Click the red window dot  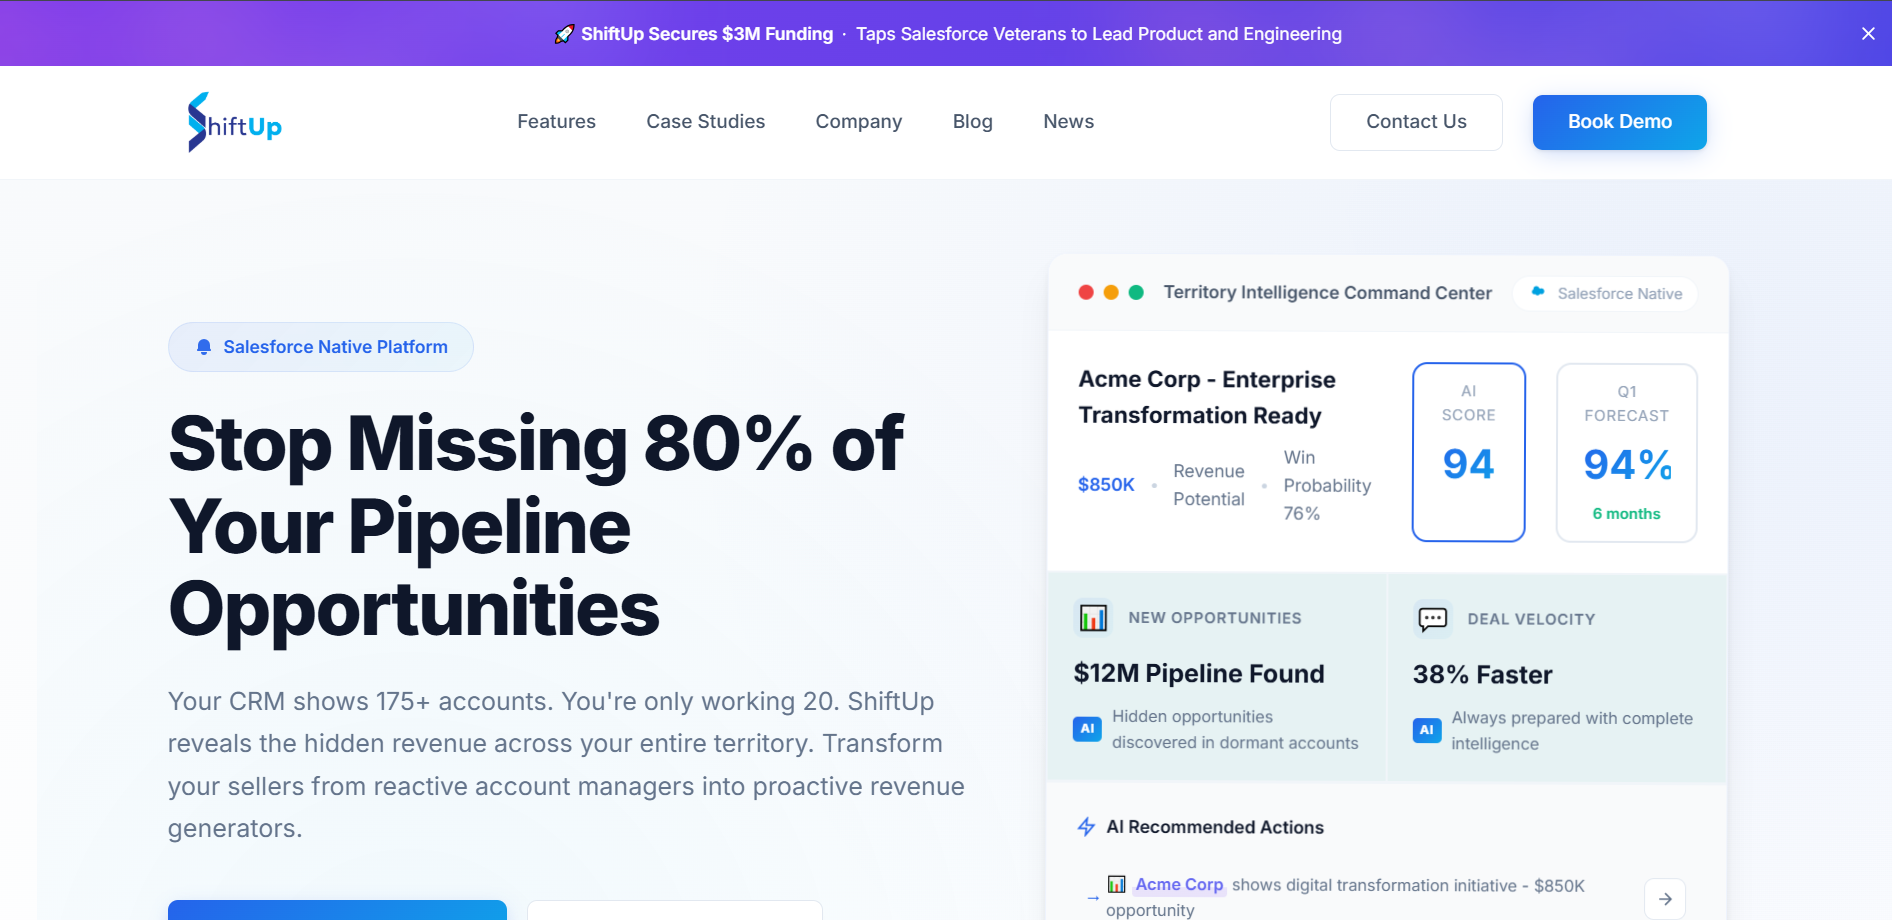point(1086,292)
